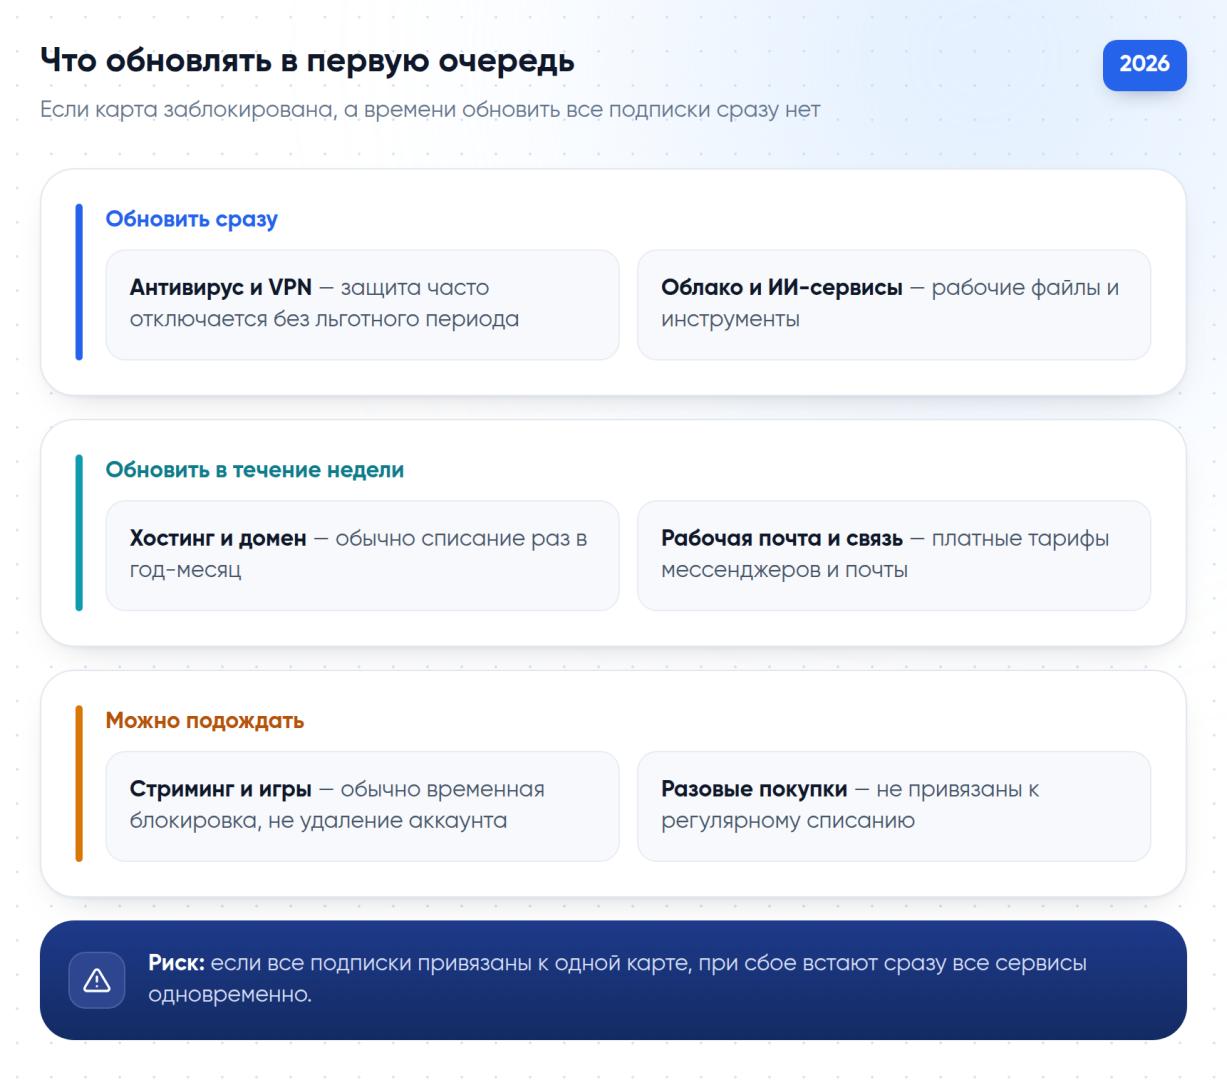1227x1080 pixels.
Task: Click the subtitle starting with Если карта заблокирована
Action: 430,110
